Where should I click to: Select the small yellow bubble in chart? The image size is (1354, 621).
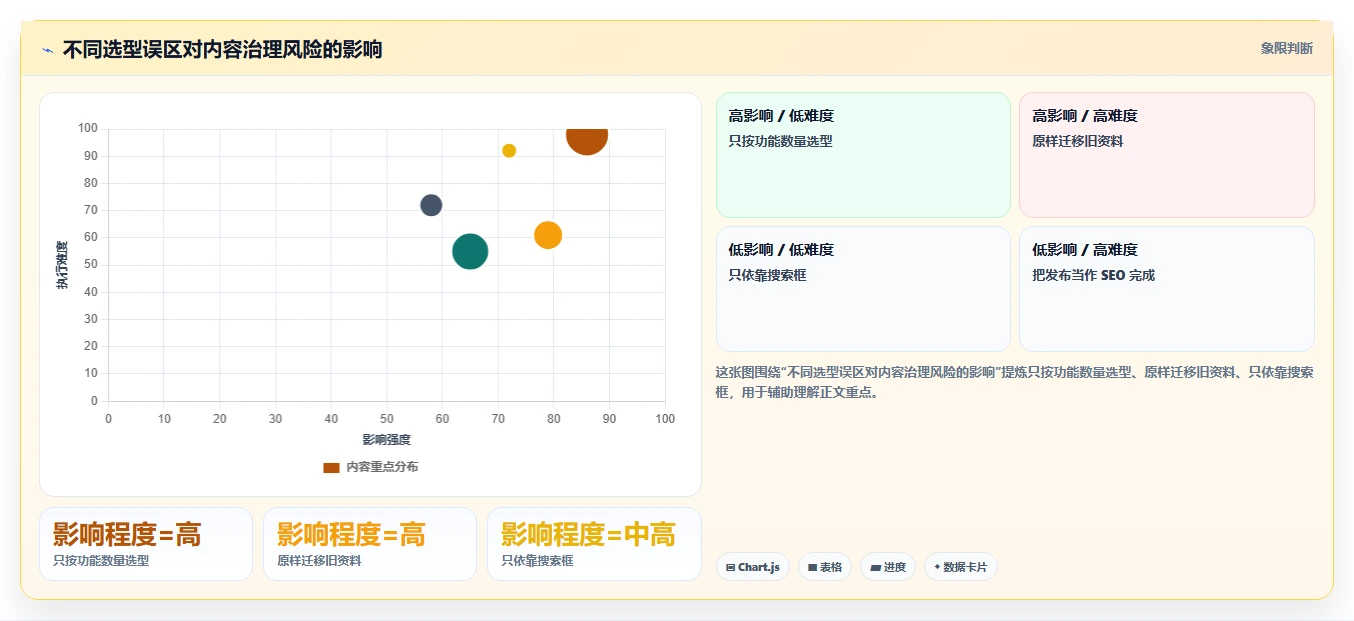pyautogui.click(x=509, y=151)
